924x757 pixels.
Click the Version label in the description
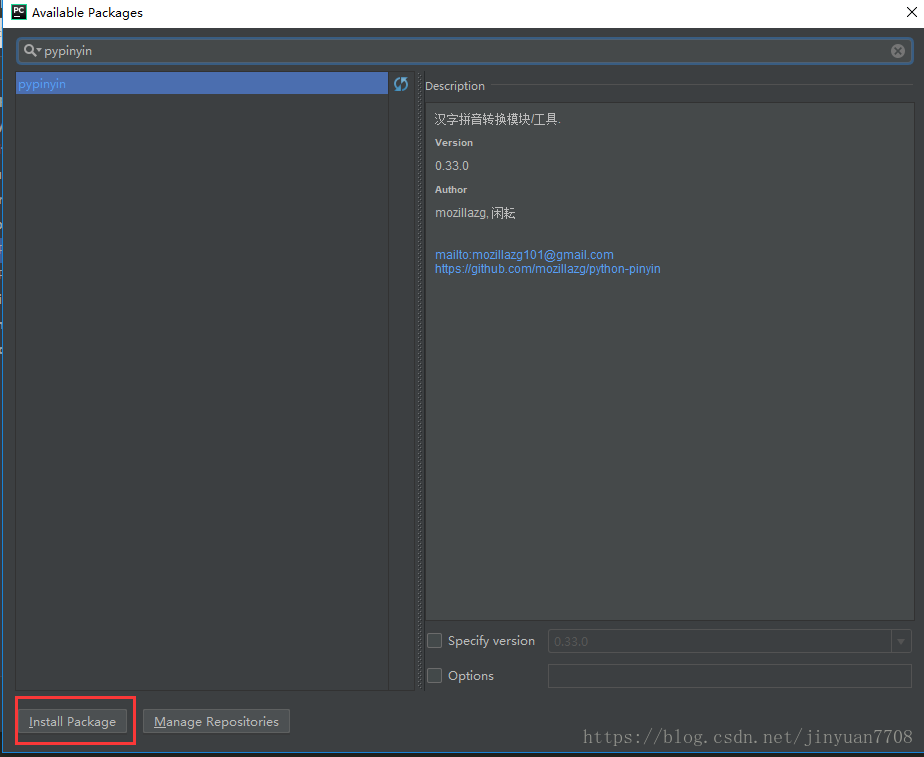[x=454, y=143]
